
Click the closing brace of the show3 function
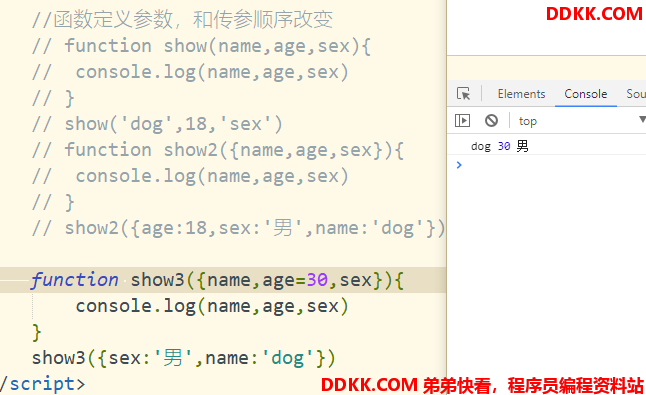[x=37, y=332]
